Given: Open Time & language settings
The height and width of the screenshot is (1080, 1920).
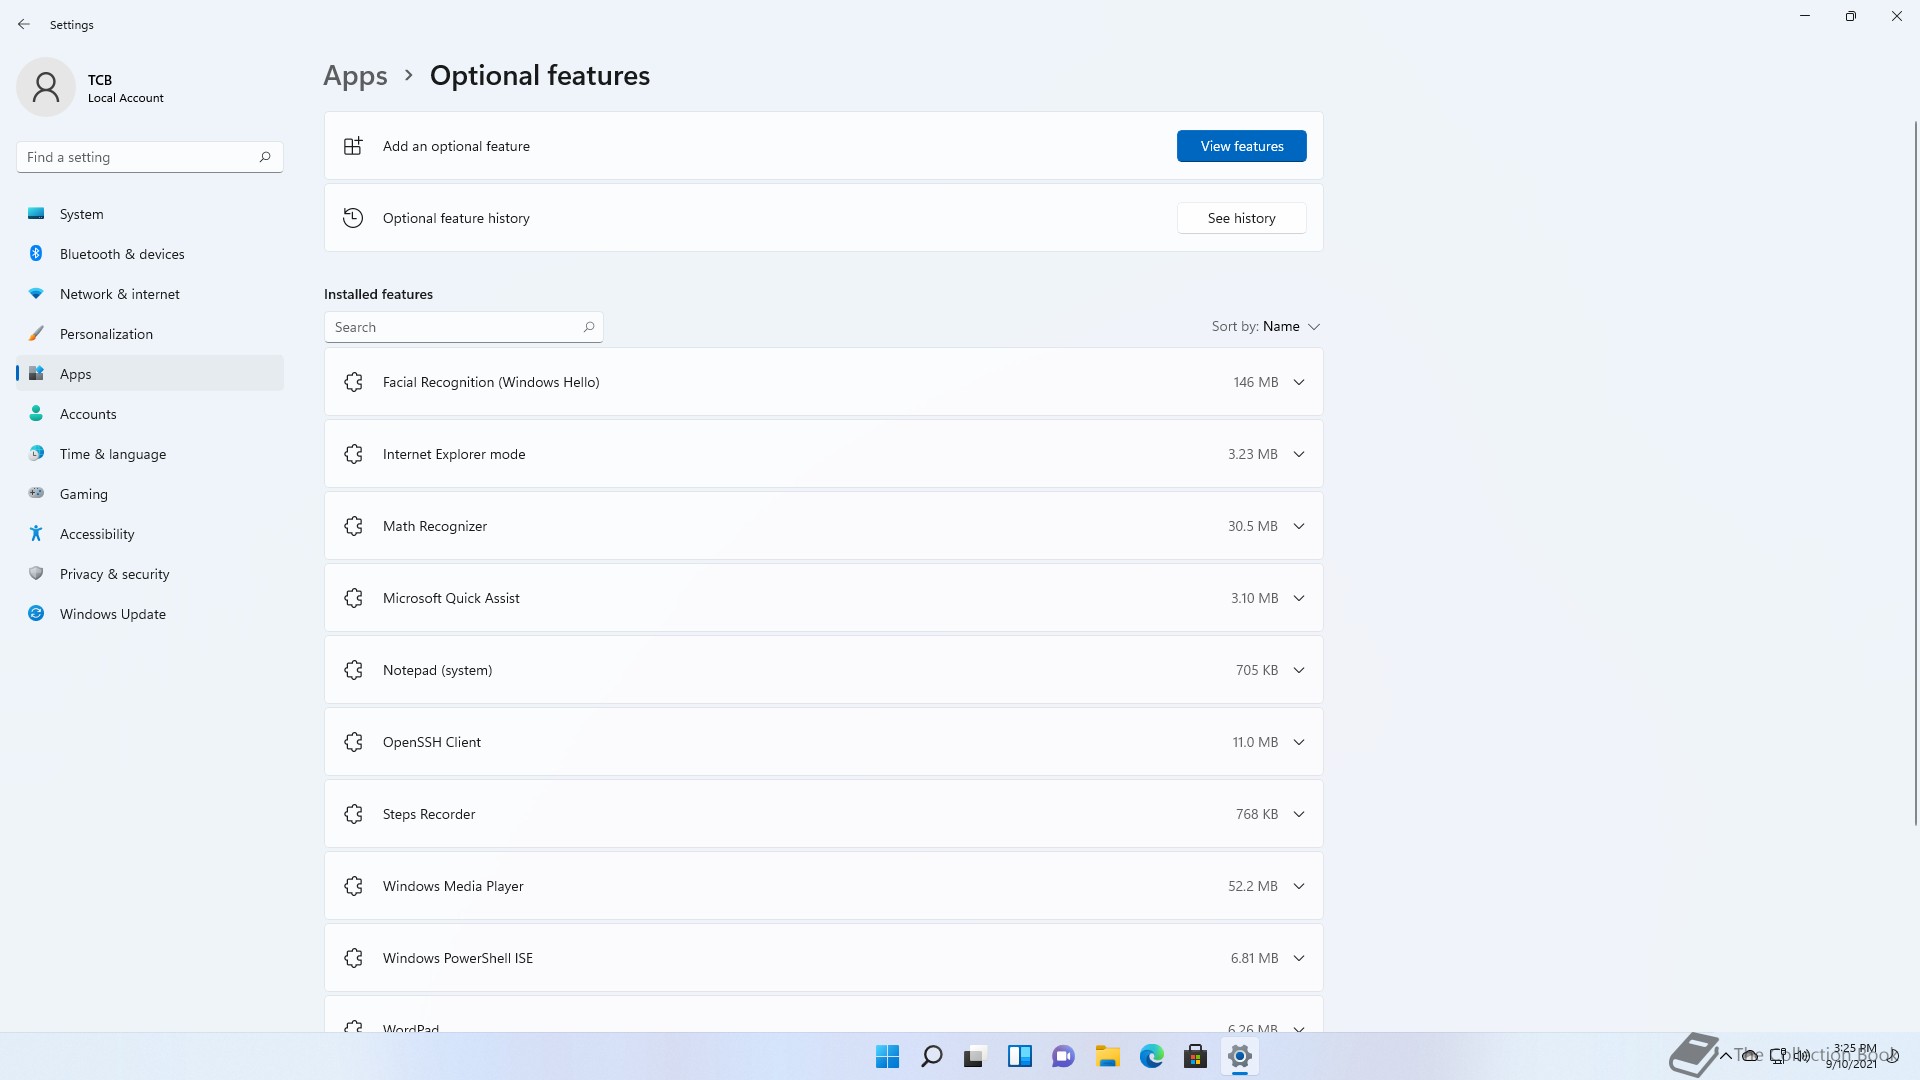Looking at the screenshot, I should tap(150, 454).
